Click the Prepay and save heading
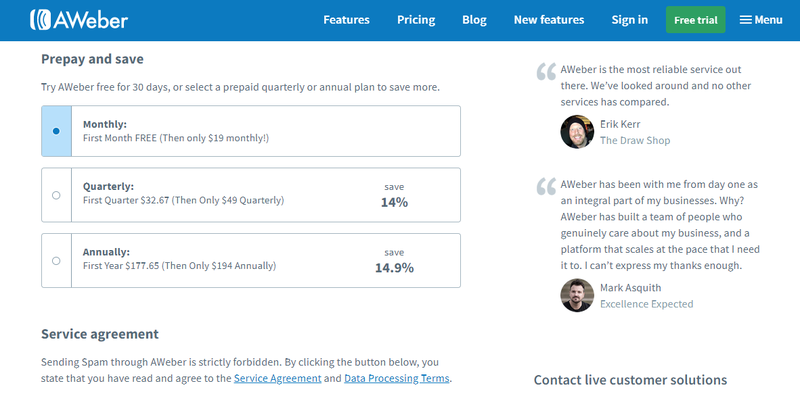 coord(92,59)
